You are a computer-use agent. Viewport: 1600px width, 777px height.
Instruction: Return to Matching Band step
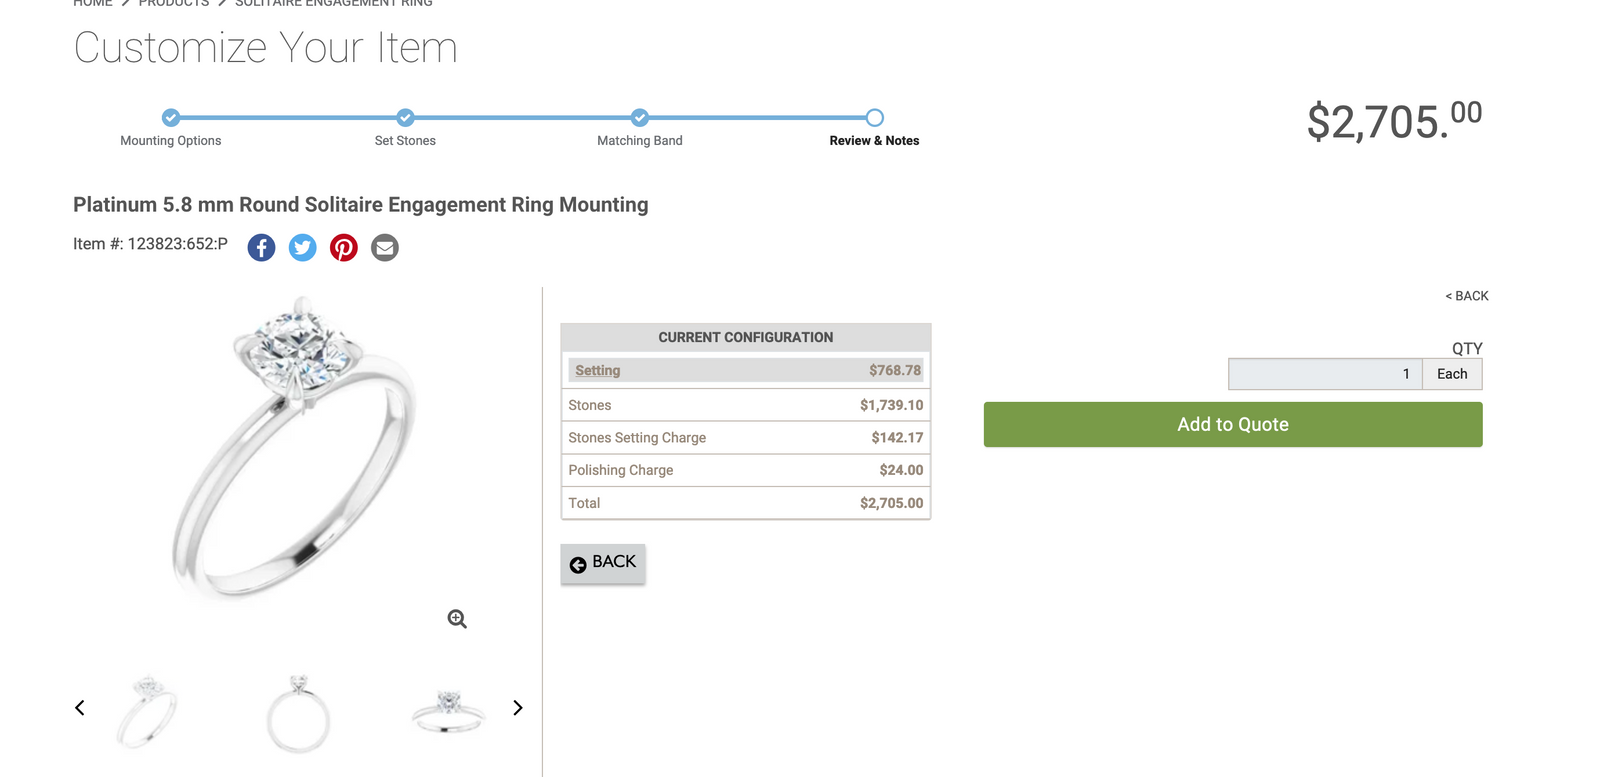(x=640, y=118)
